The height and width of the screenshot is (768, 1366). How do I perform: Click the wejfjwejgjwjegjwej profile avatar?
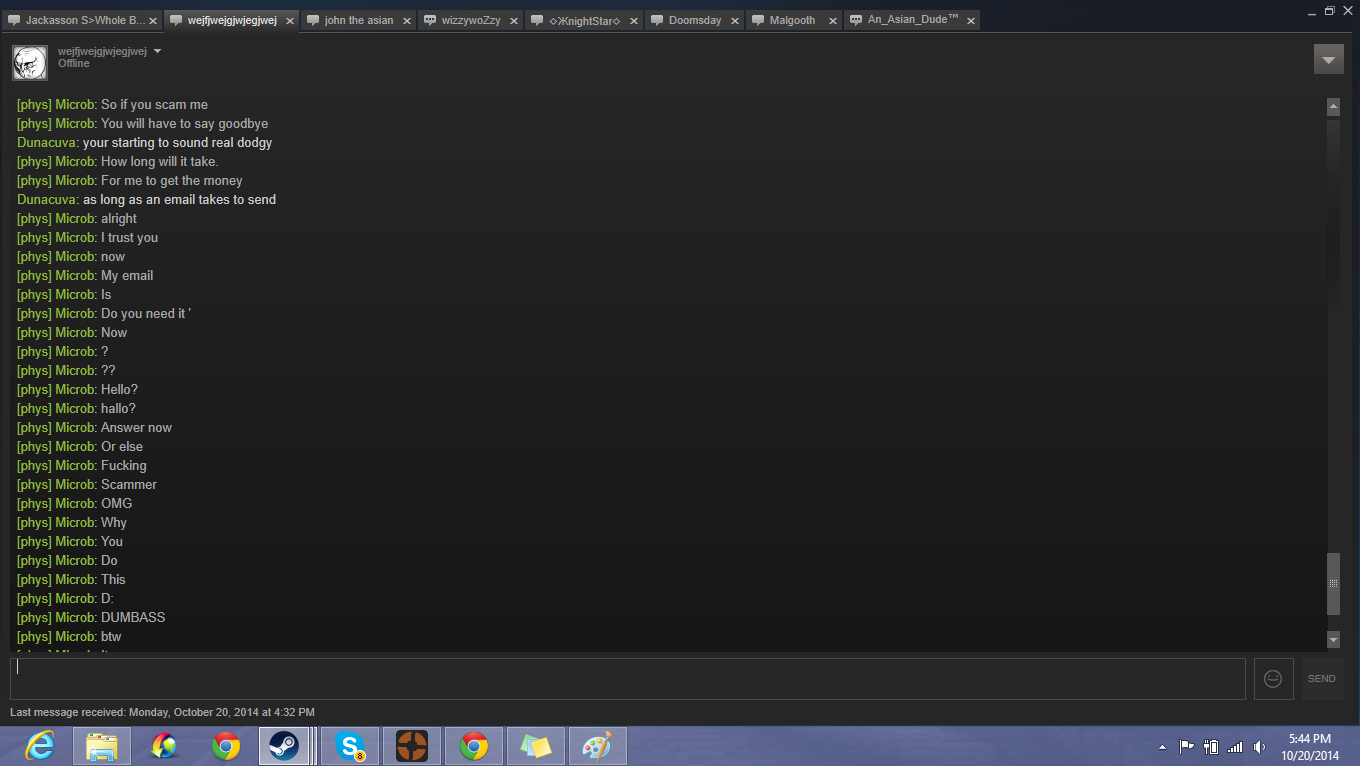point(30,62)
